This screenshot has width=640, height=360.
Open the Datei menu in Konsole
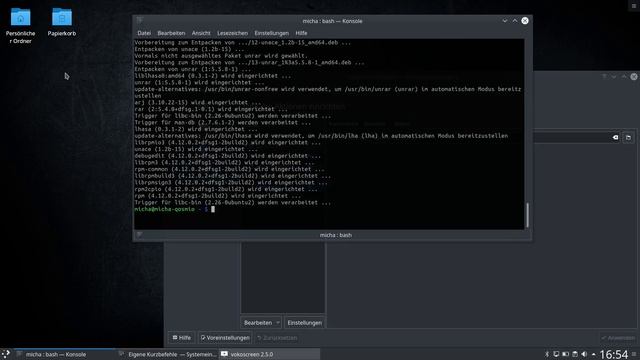[144, 33]
